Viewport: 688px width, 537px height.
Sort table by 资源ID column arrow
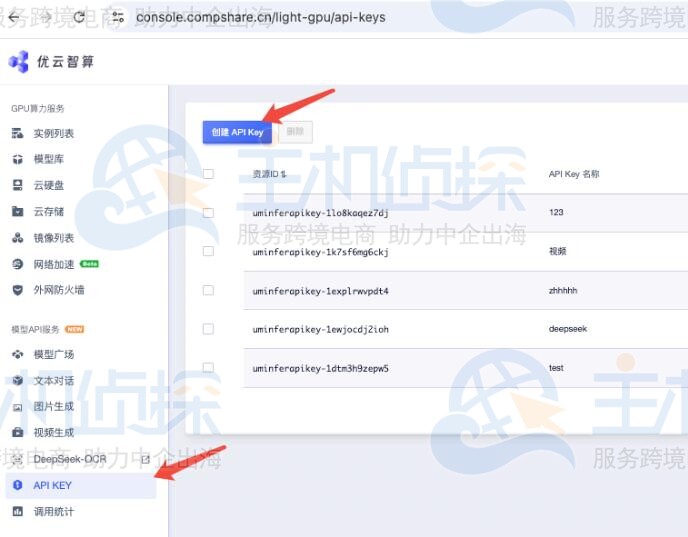tap(284, 175)
